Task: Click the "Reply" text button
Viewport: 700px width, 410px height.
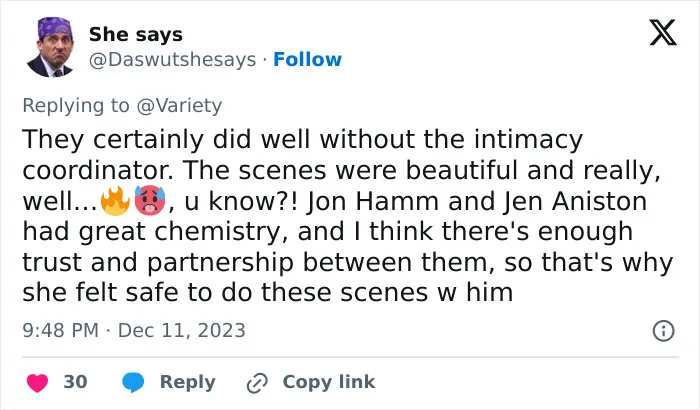Action: (188, 382)
